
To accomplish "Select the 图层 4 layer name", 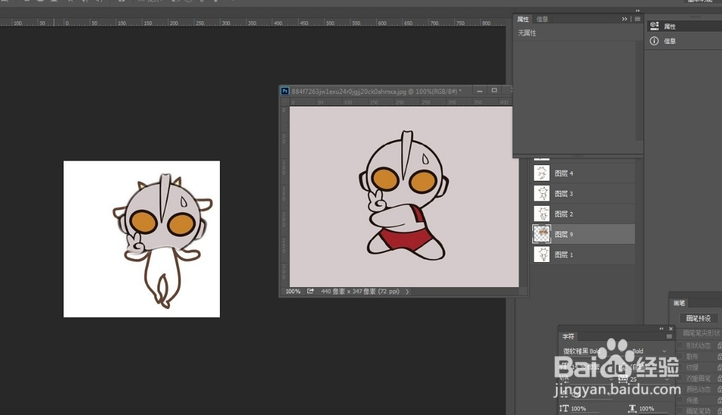I will tap(564, 173).
